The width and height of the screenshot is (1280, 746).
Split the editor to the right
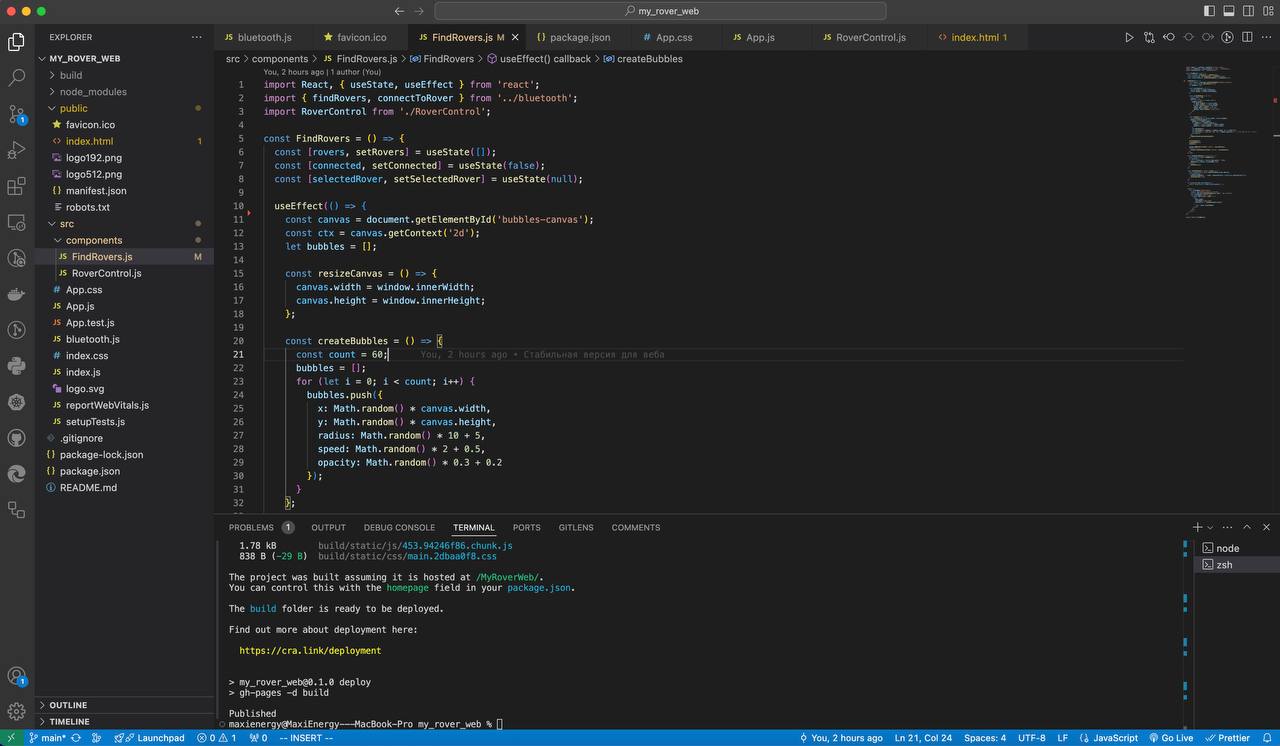(1248, 37)
